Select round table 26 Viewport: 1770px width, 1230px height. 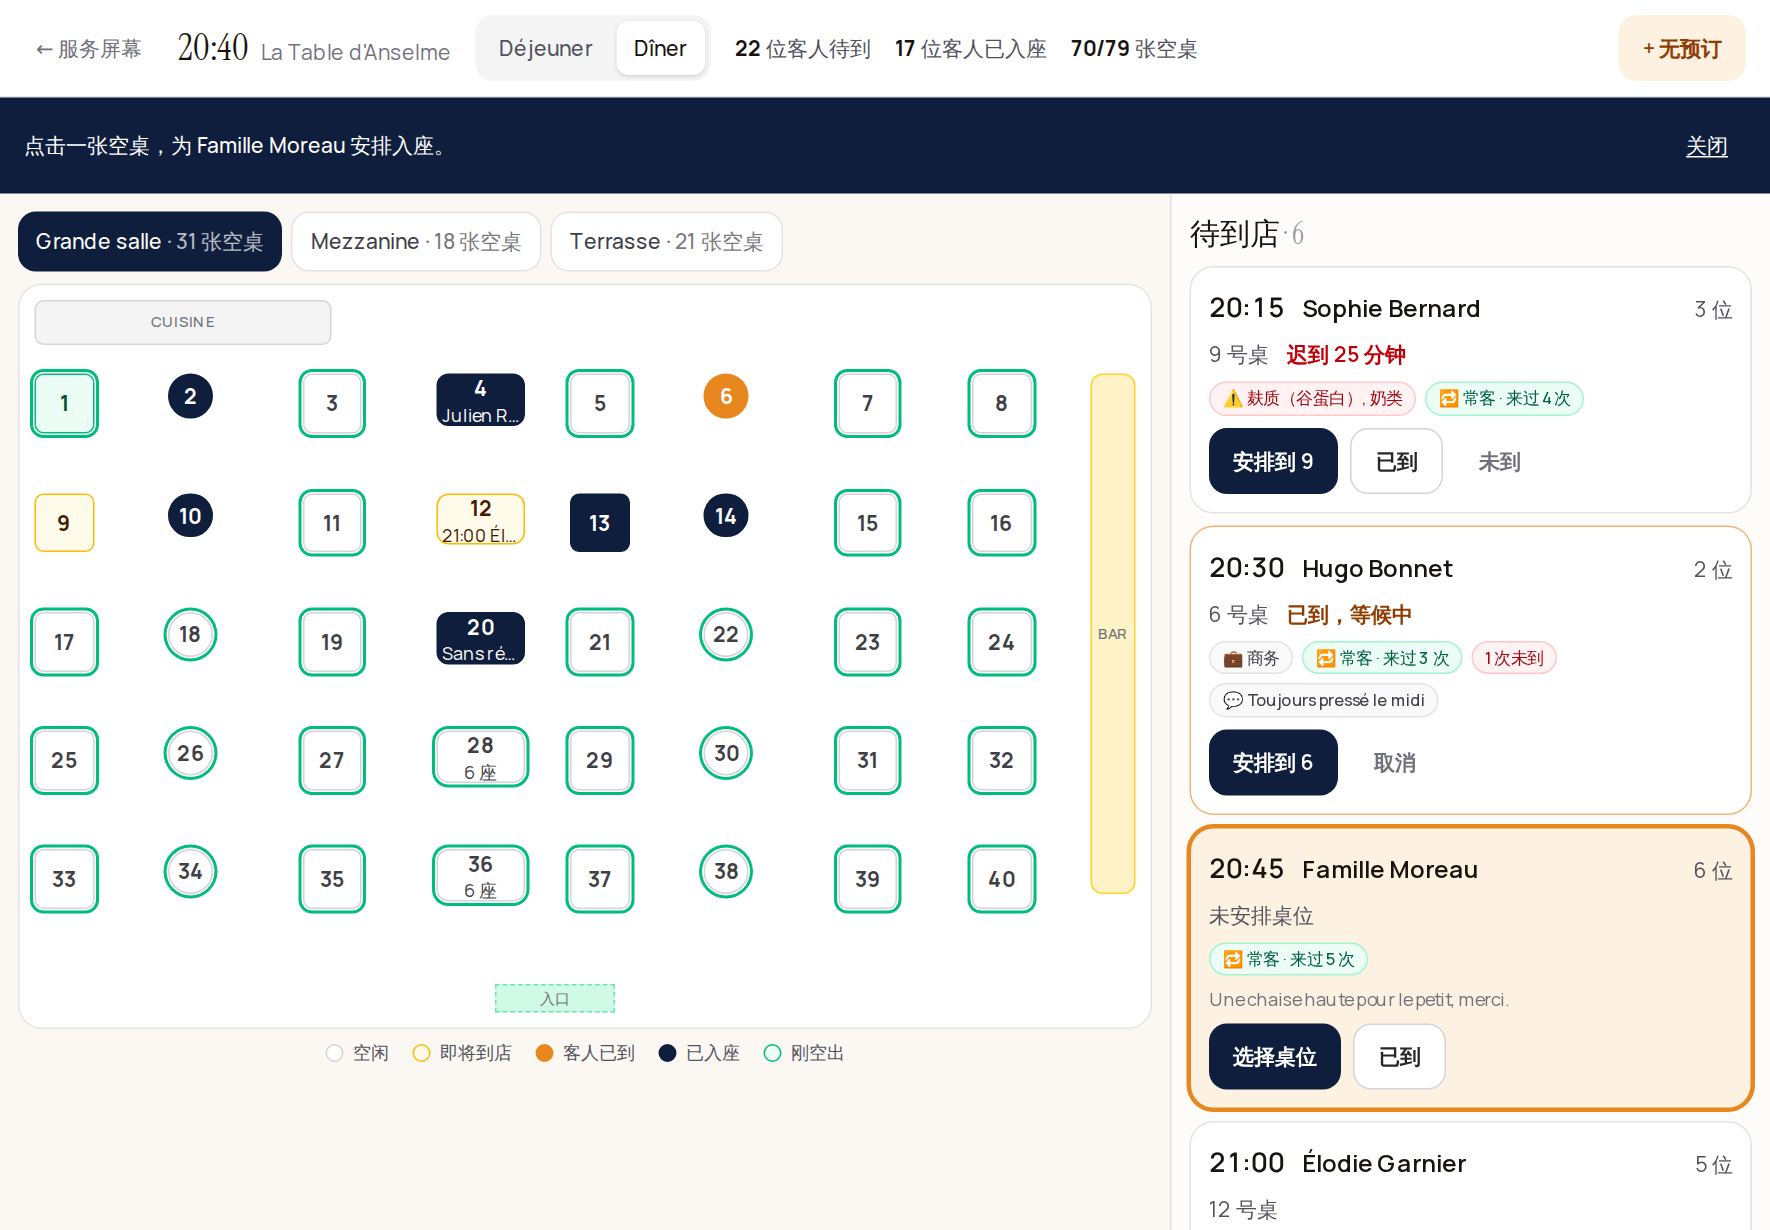click(x=190, y=753)
